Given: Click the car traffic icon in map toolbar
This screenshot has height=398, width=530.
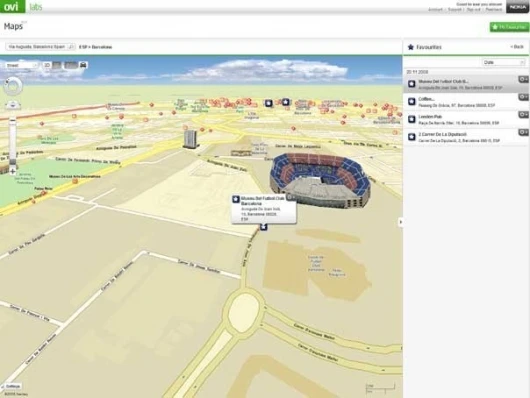Looking at the screenshot, I should pyautogui.click(x=83, y=65).
